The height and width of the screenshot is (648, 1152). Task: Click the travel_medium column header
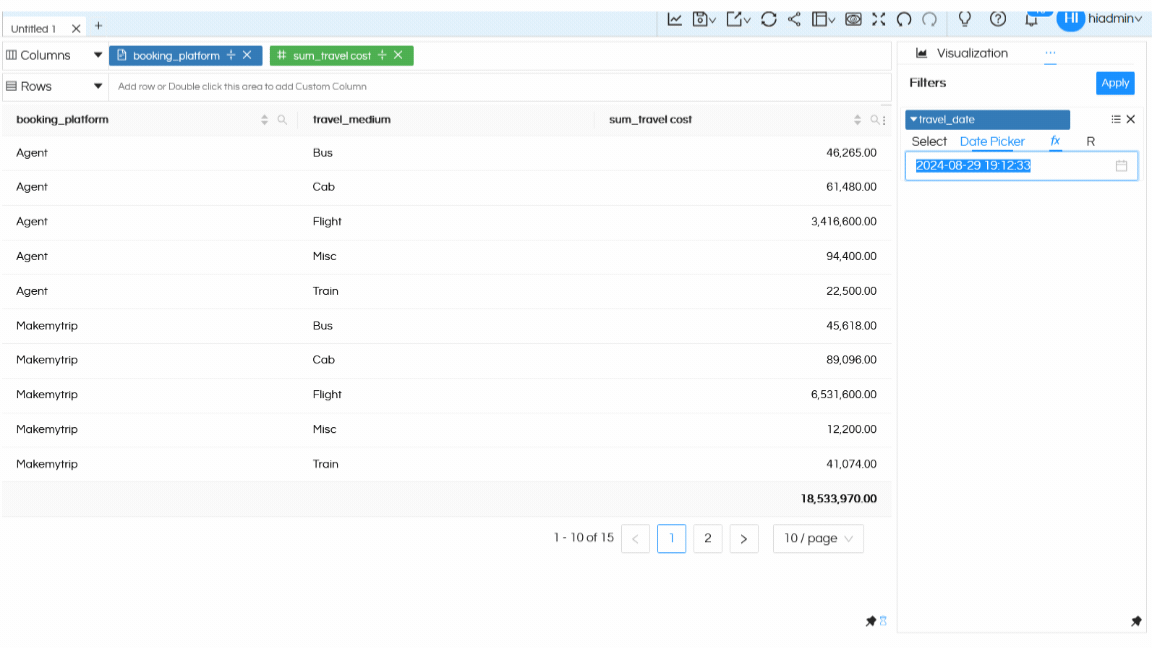point(352,120)
